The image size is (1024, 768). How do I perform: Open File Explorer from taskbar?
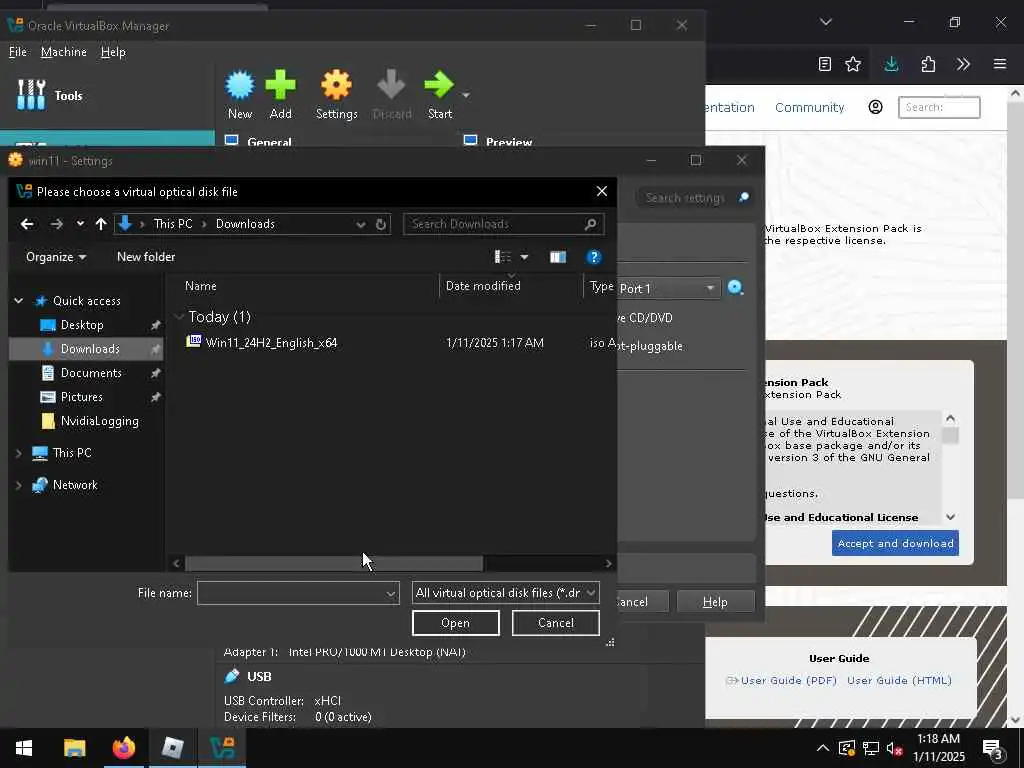click(x=74, y=748)
